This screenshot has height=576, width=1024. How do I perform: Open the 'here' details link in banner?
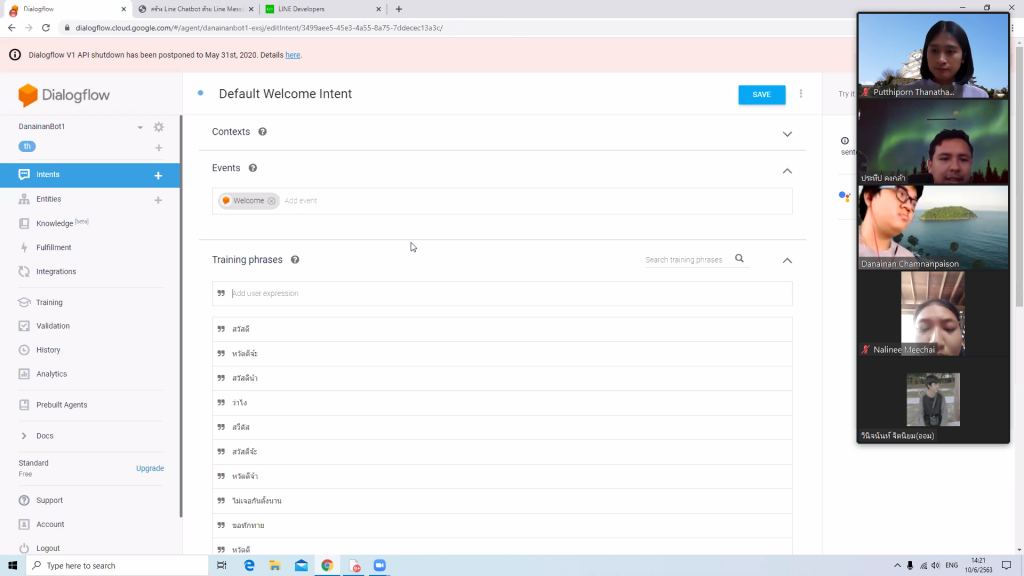[292, 55]
